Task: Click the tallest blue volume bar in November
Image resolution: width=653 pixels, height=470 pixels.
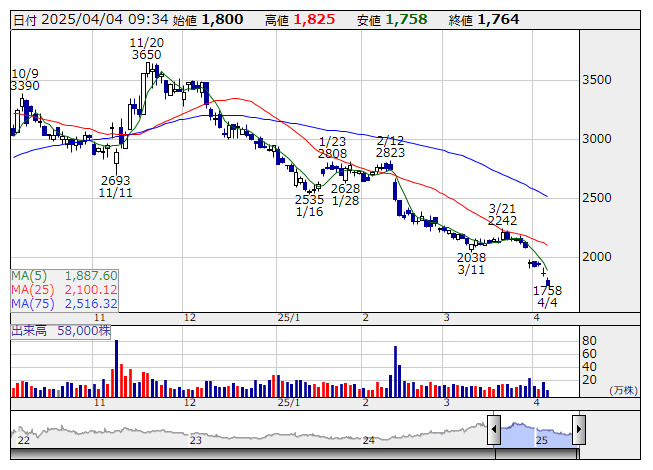Action: click(116, 367)
